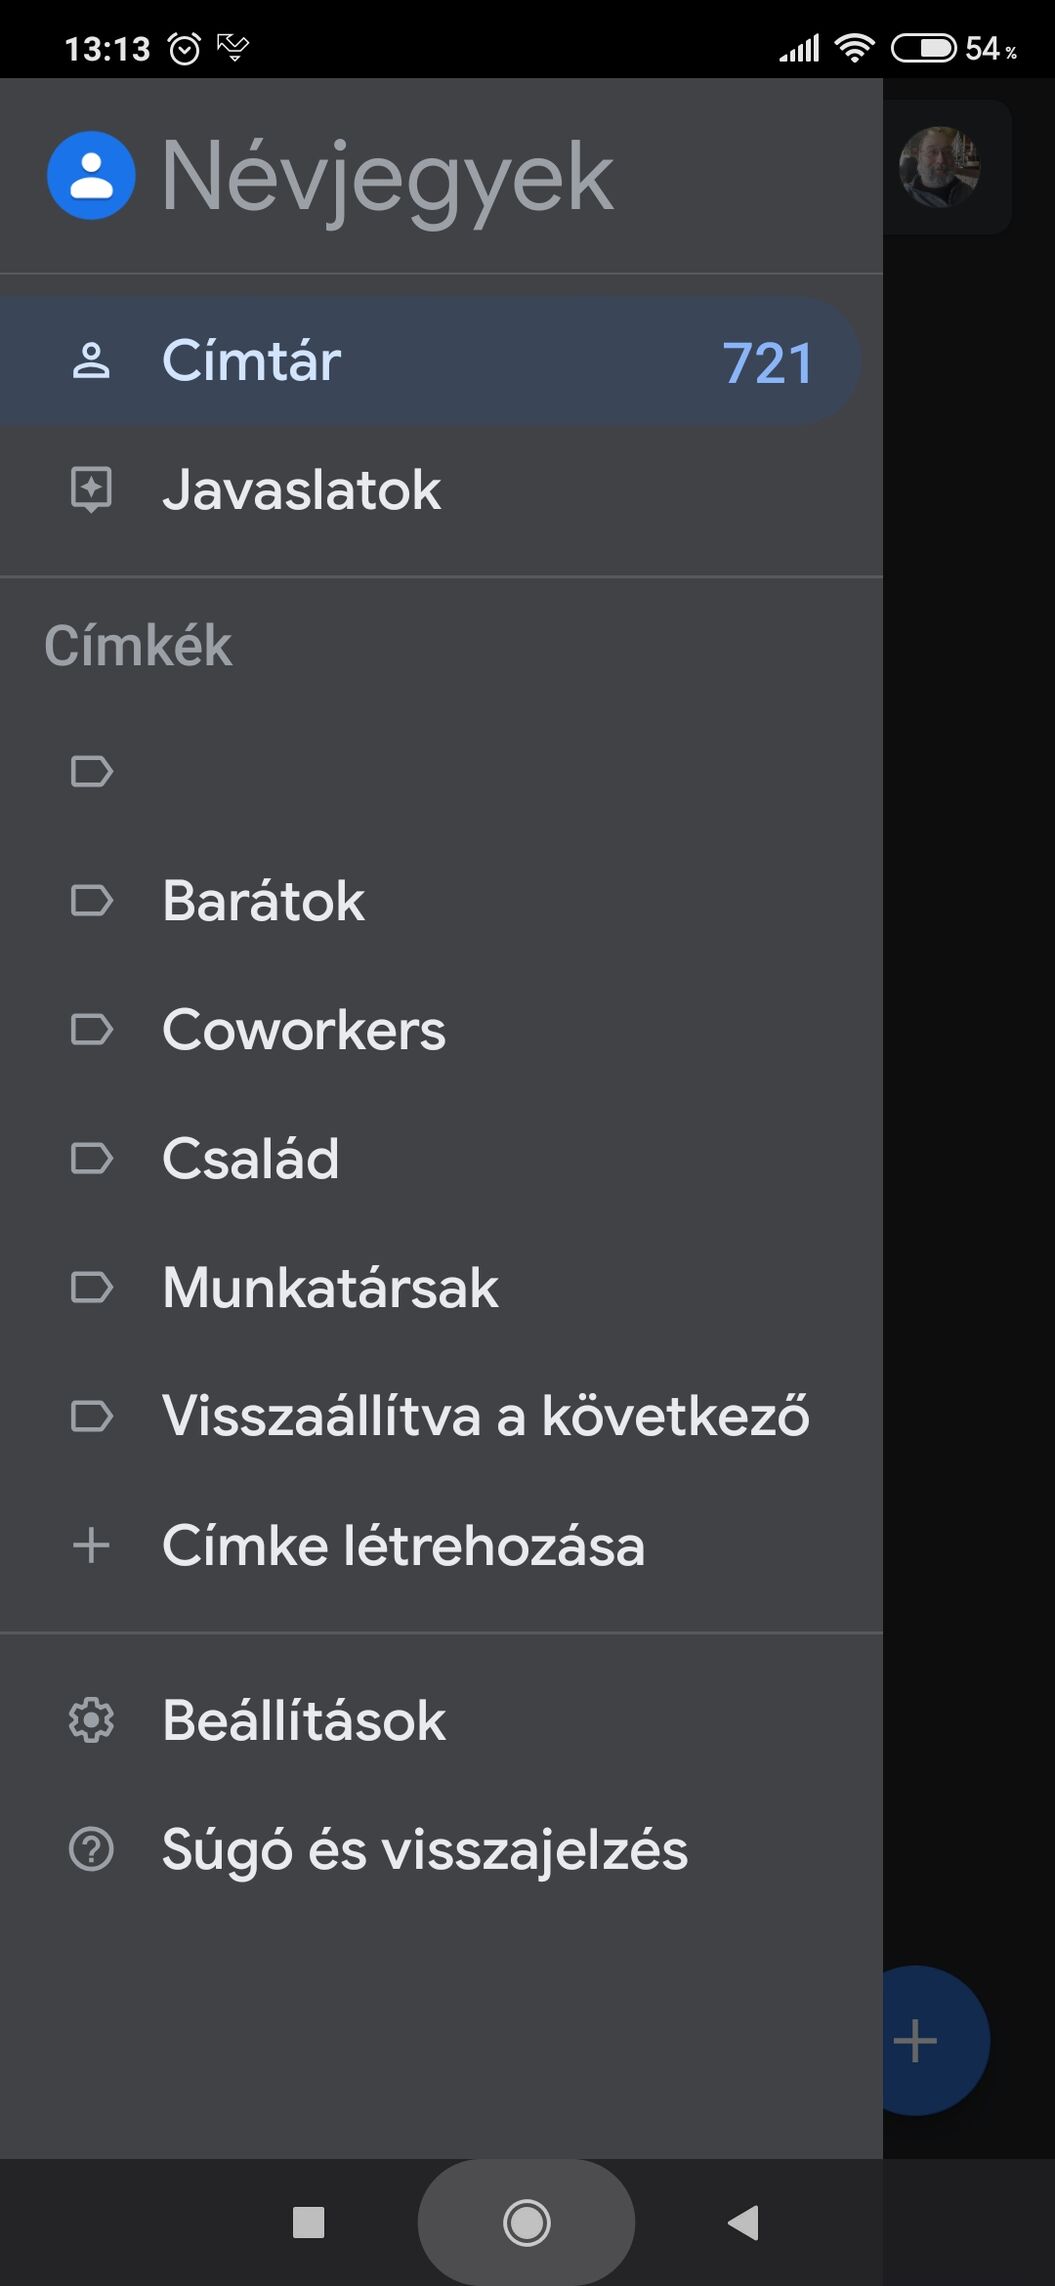Open the Visszaállítva a következő label

[441, 1416]
